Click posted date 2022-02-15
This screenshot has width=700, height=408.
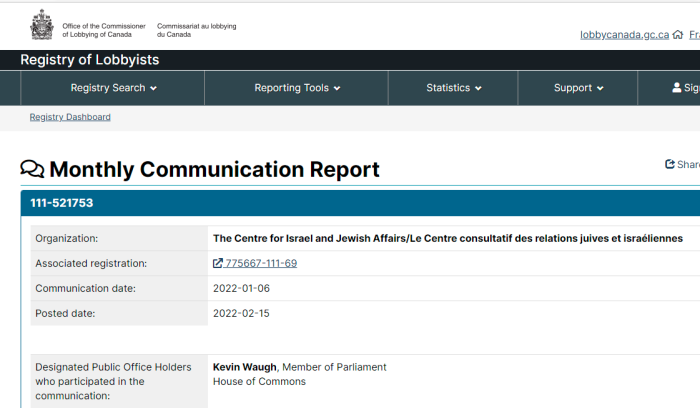pyautogui.click(x=241, y=313)
